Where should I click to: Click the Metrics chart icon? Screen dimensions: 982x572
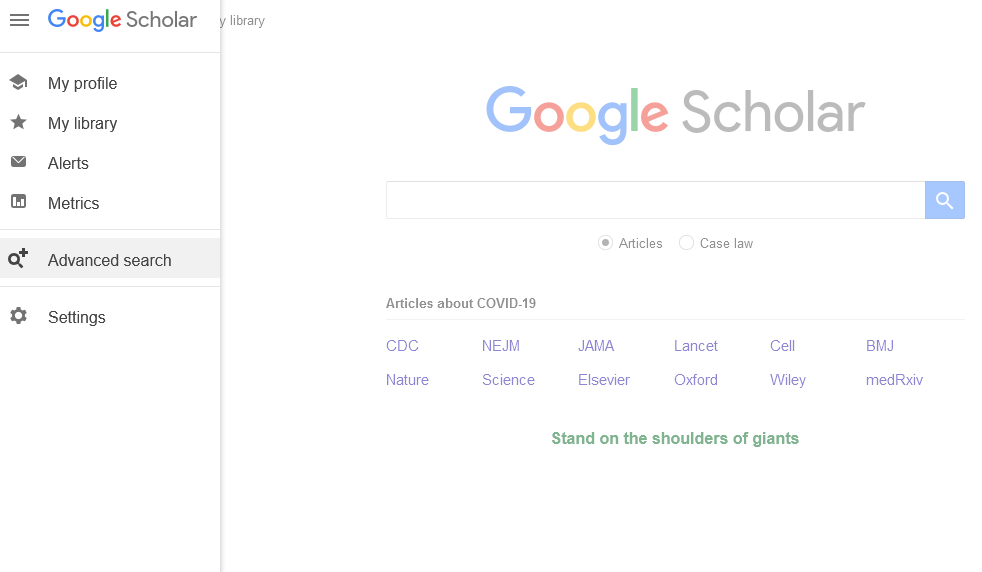point(19,202)
